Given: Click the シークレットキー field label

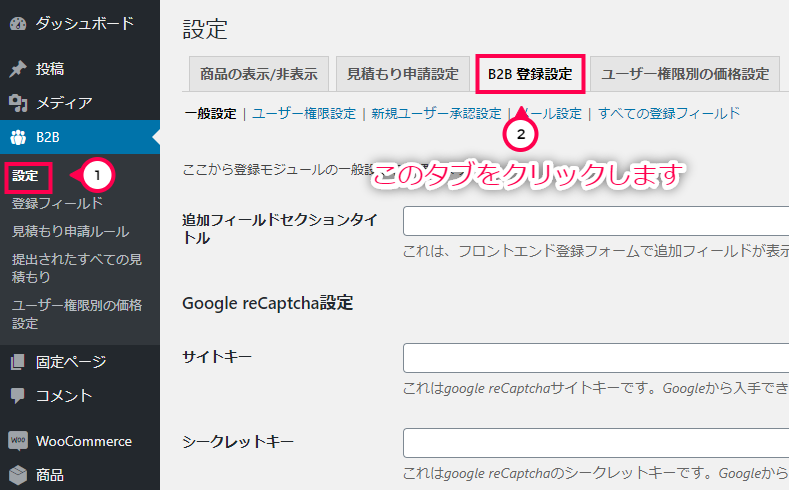Looking at the screenshot, I should (x=238, y=442).
